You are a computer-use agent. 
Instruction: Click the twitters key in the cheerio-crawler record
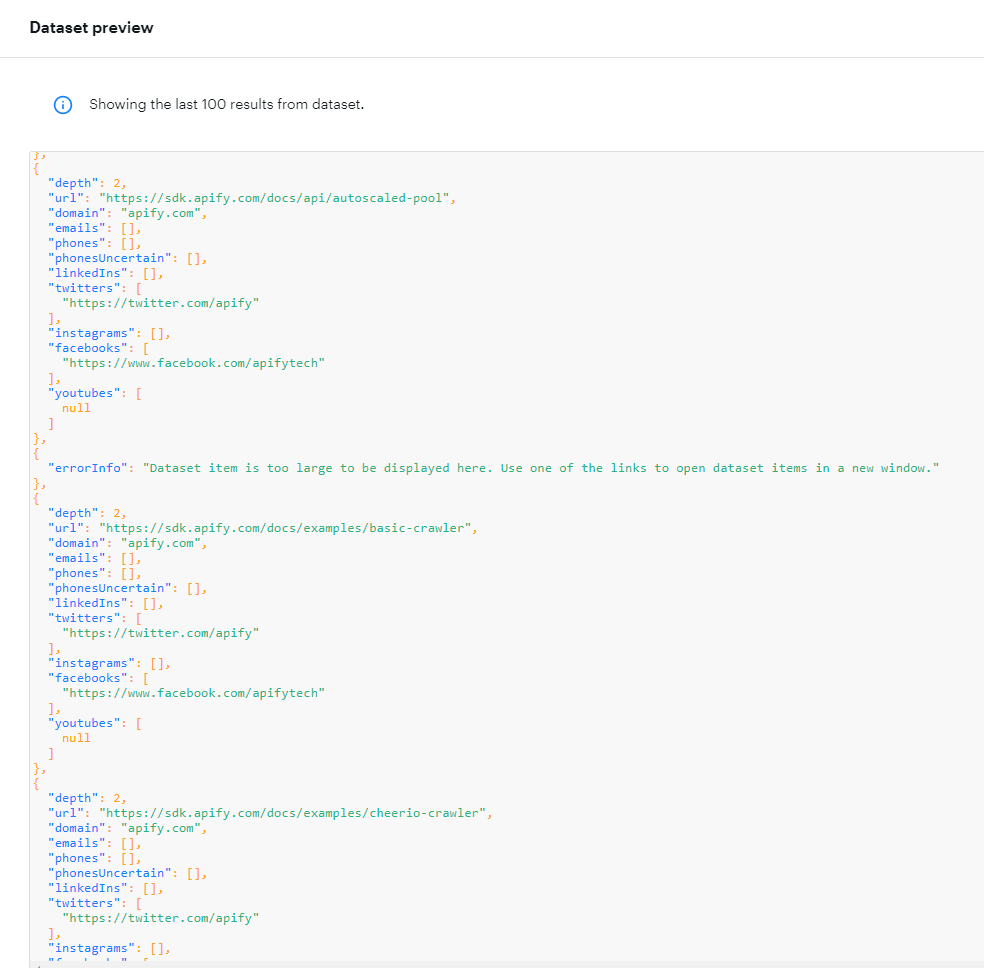[84, 903]
